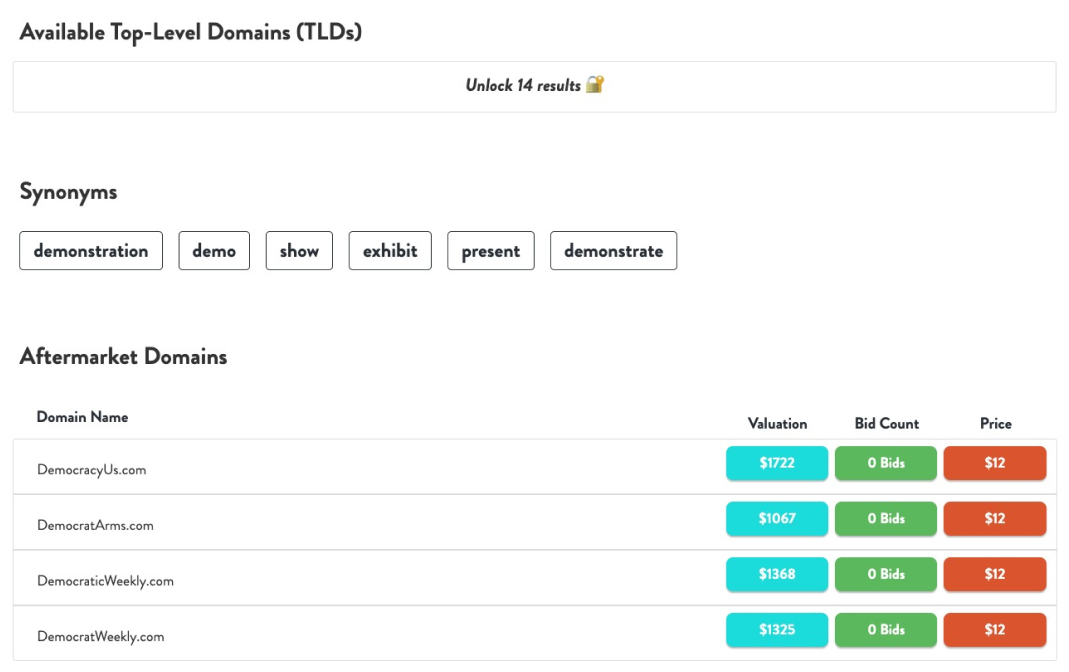Click the 0 Bids badge for DemocratWeekly.com

coord(885,630)
